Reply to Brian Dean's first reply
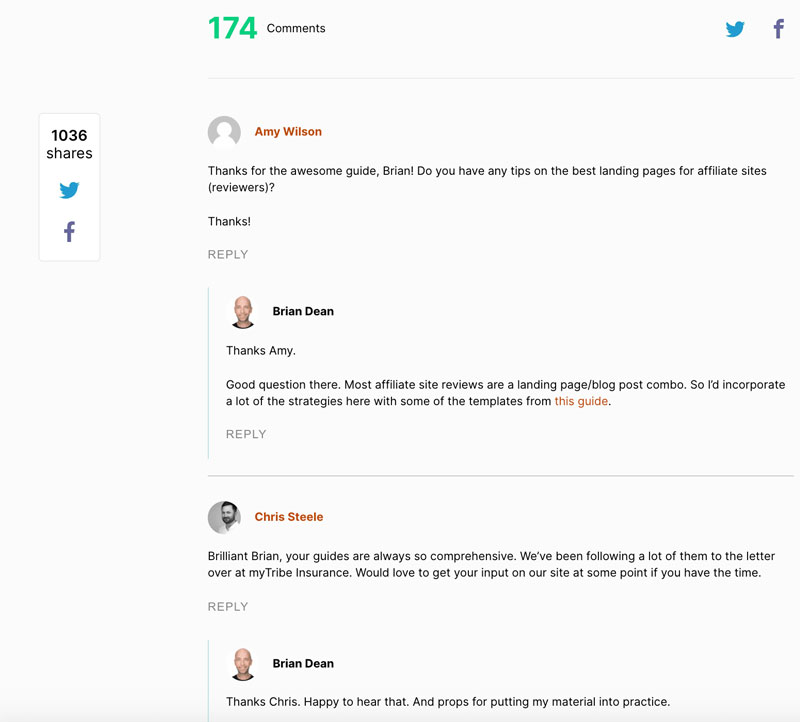Screen dimensions: 800x722 (x=248, y=434)
